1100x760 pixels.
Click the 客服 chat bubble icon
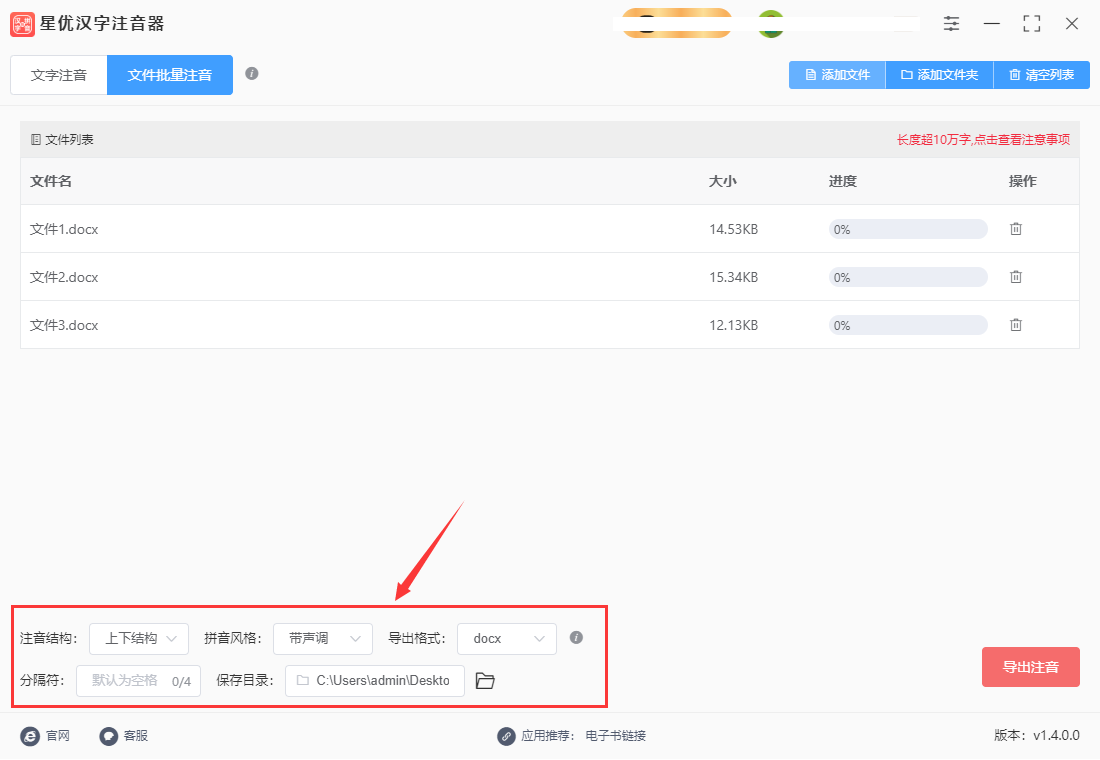tap(108, 736)
